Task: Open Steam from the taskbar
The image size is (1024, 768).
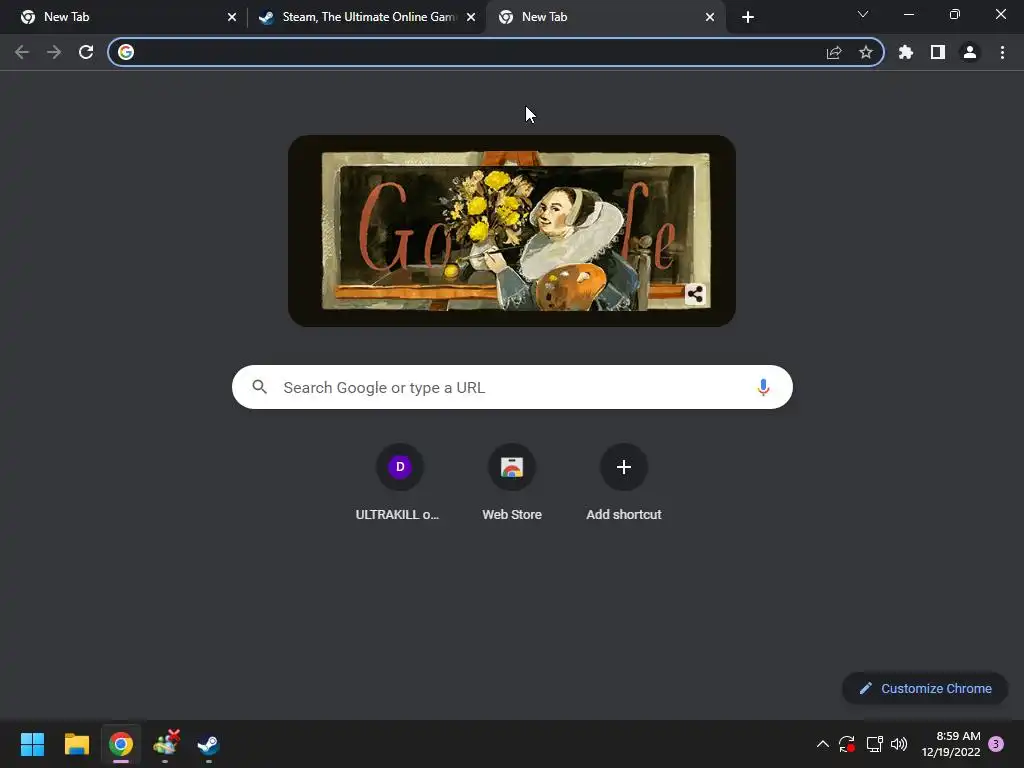Action: tap(209, 744)
